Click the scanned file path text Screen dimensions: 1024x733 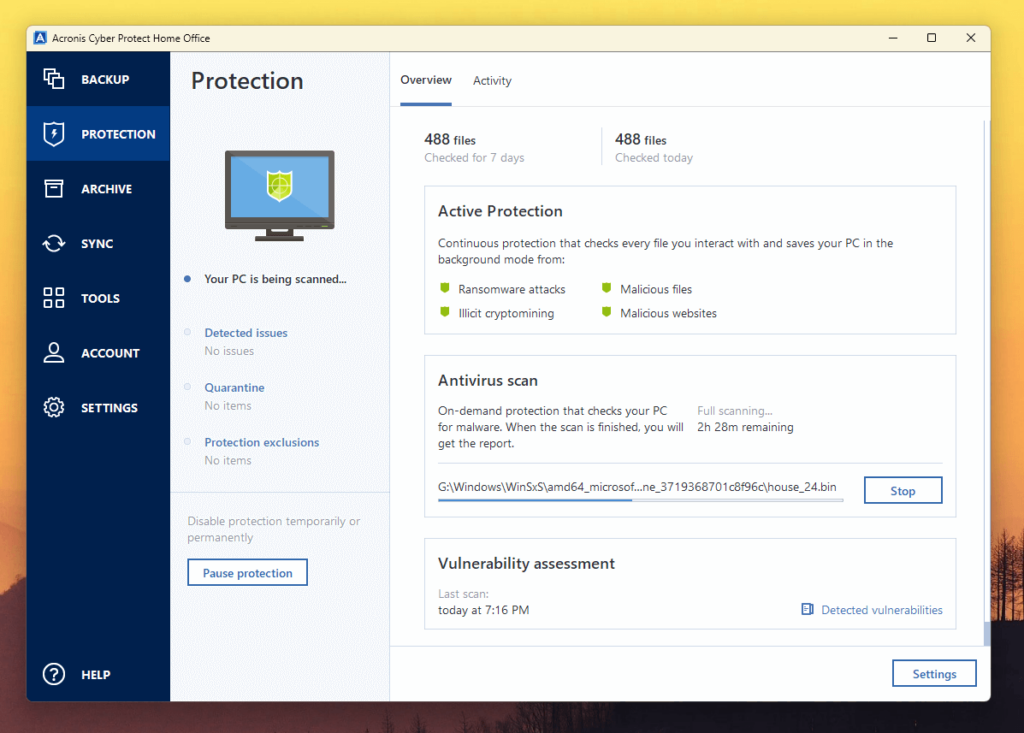point(637,487)
